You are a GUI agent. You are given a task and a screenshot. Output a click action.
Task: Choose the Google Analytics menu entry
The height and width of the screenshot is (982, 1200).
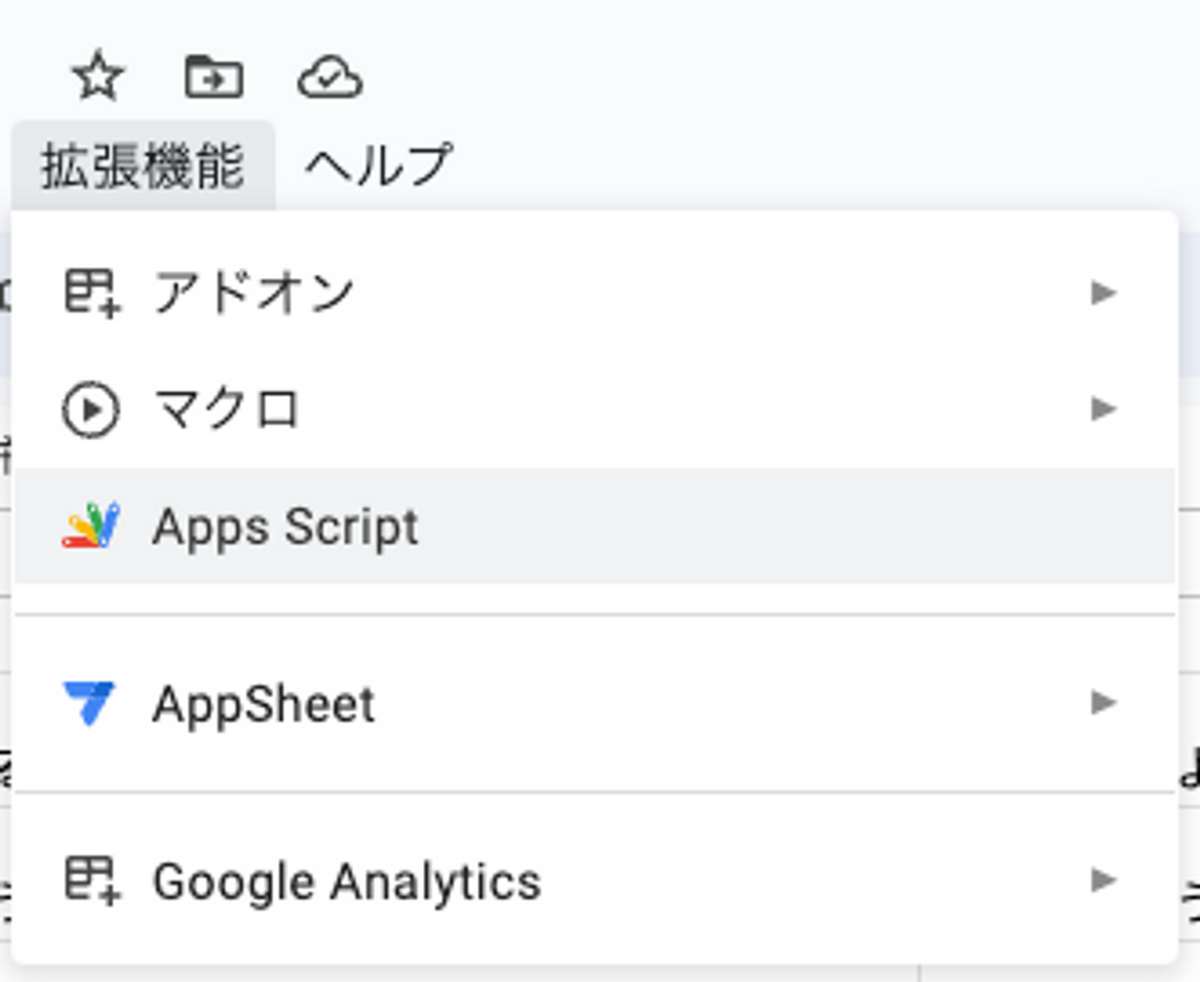[346, 882]
